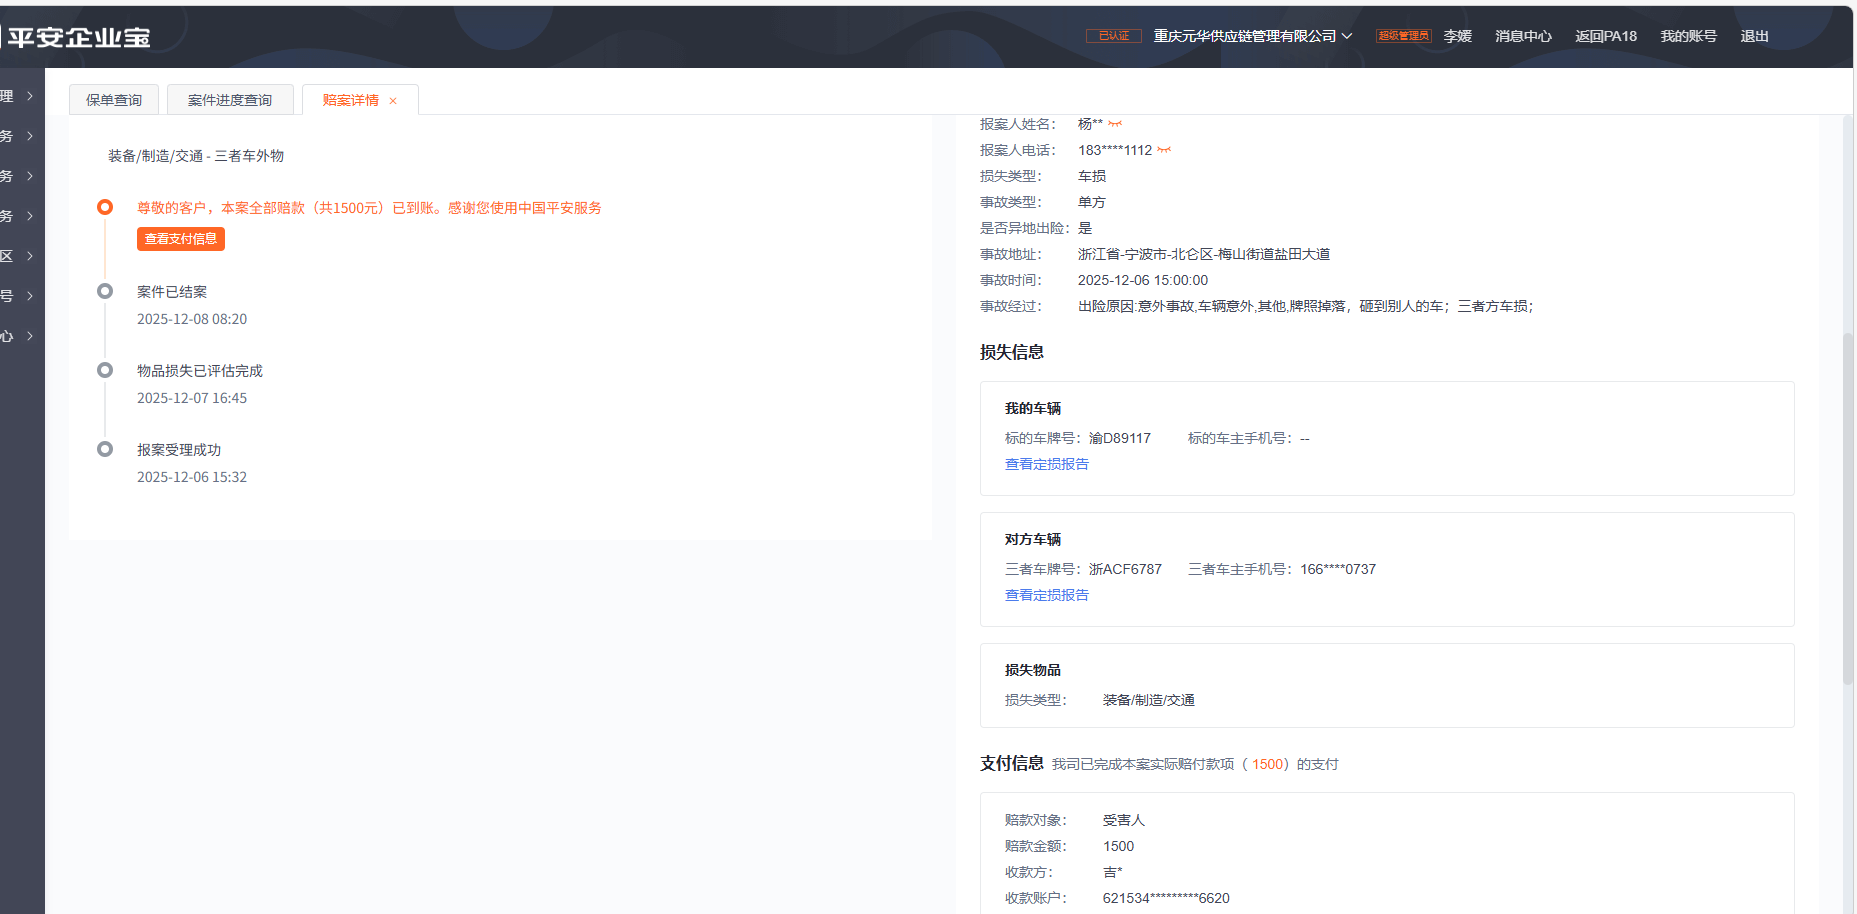Click the orange 查看支付信息 button

[x=181, y=239]
